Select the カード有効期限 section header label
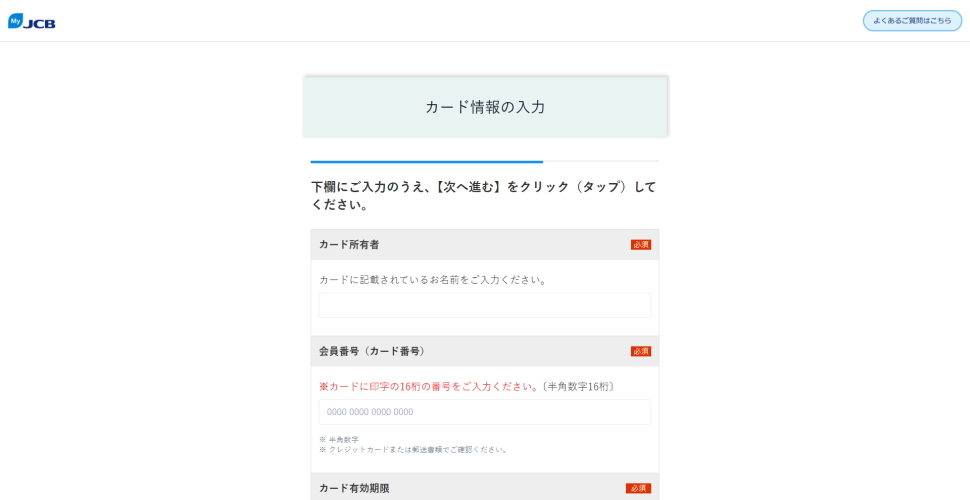 pos(354,488)
